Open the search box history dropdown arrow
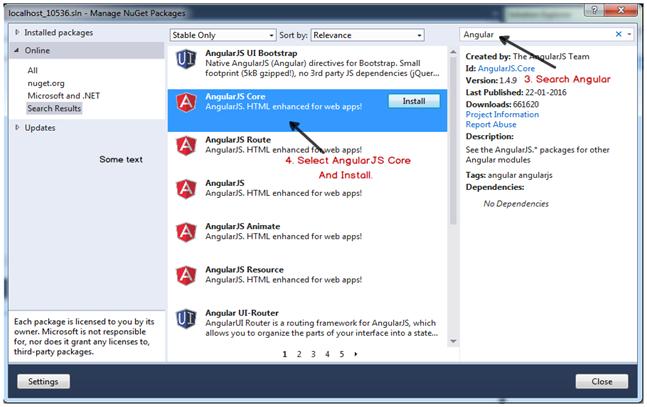The height and width of the screenshot is (407, 647). pos(629,34)
